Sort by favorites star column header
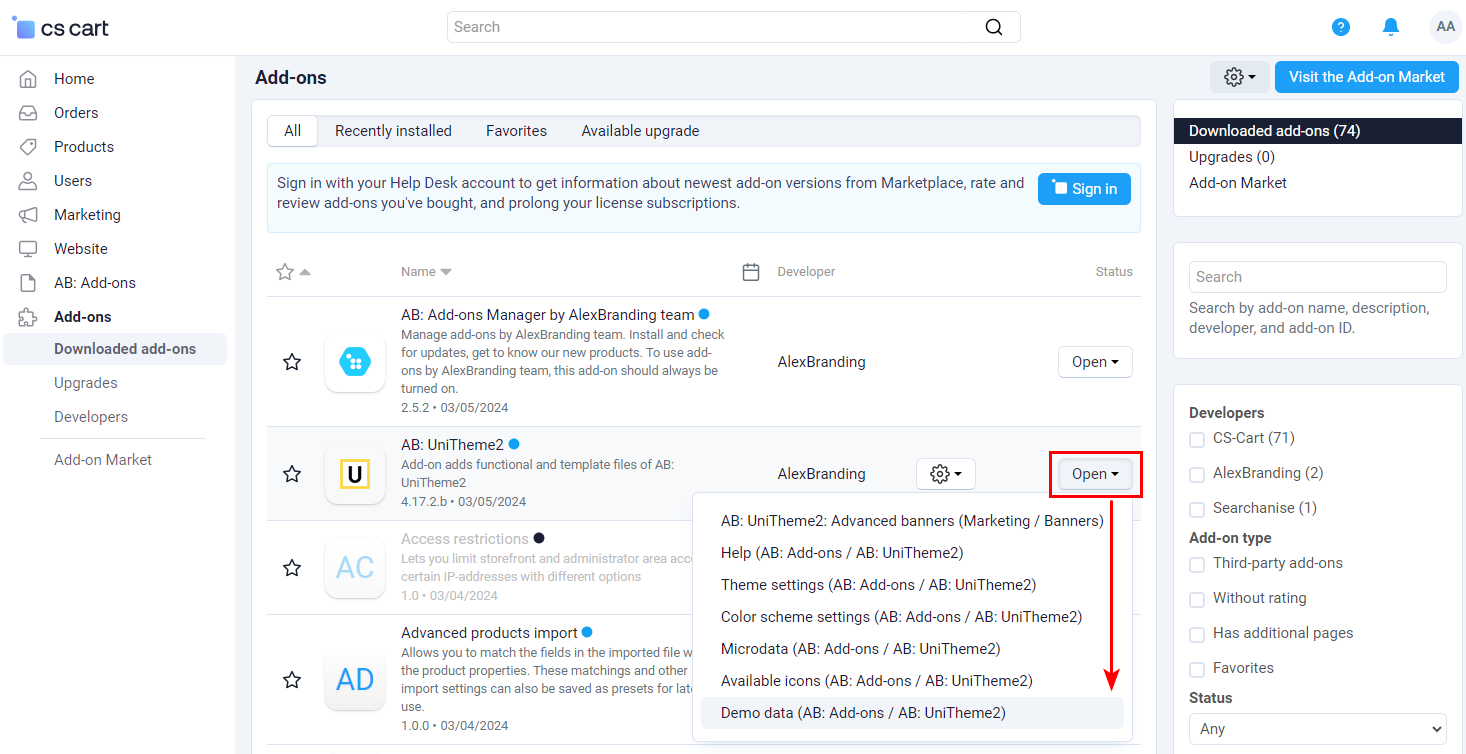The width and height of the screenshot is (1466, 754). 292,272
